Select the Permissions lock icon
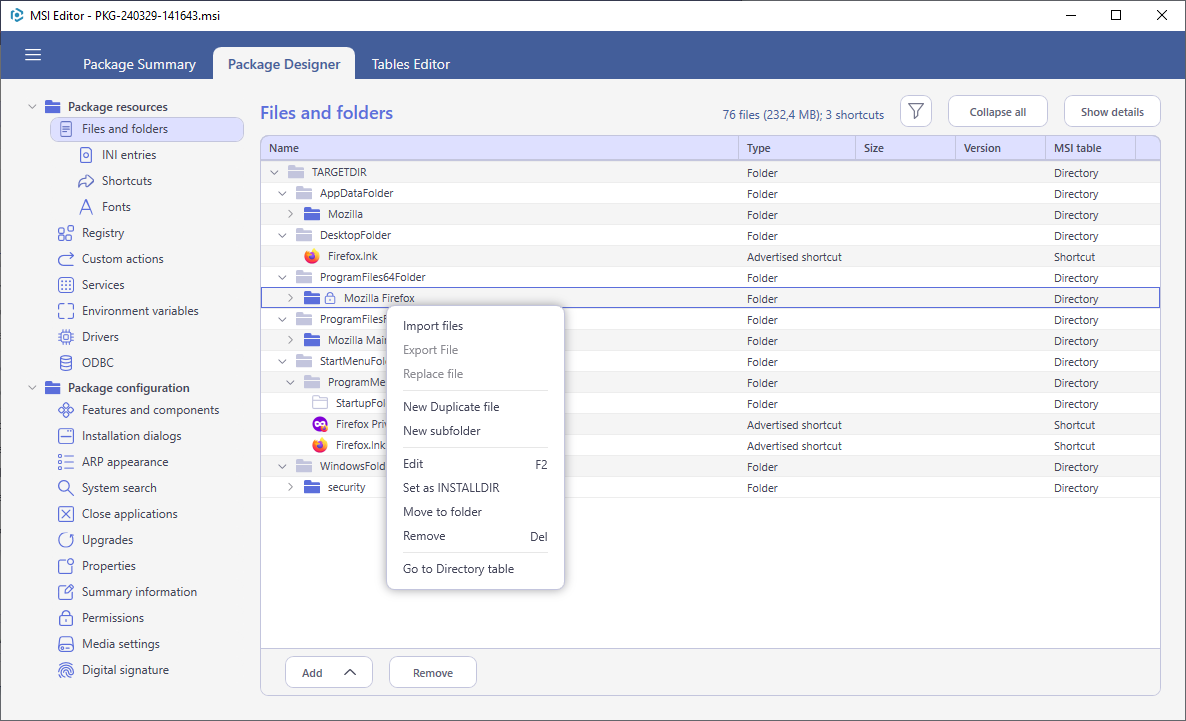1186x721 pixels. [66, 617]
